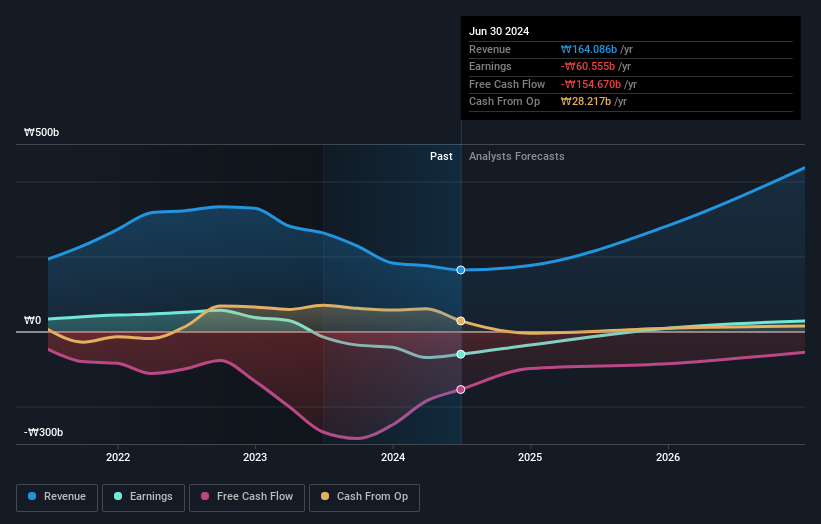Image resolution: width=821 pixels, height=524 pixels.
Task: Toggle the Earnings legend button
Action: pos(143,497)
